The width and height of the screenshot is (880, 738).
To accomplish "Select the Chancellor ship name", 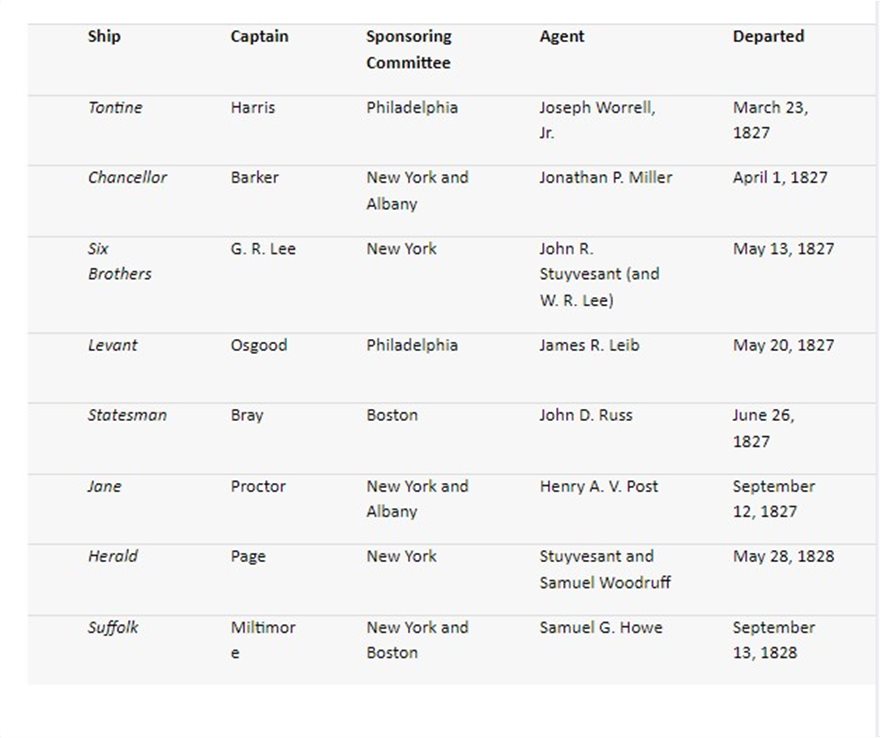I will point(127,177).
